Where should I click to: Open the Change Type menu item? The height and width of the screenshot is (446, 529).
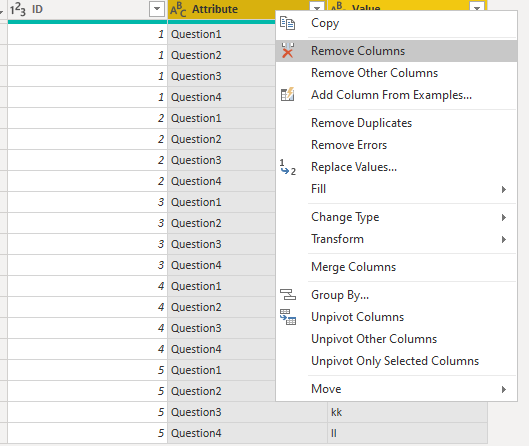tap(396, 217)
